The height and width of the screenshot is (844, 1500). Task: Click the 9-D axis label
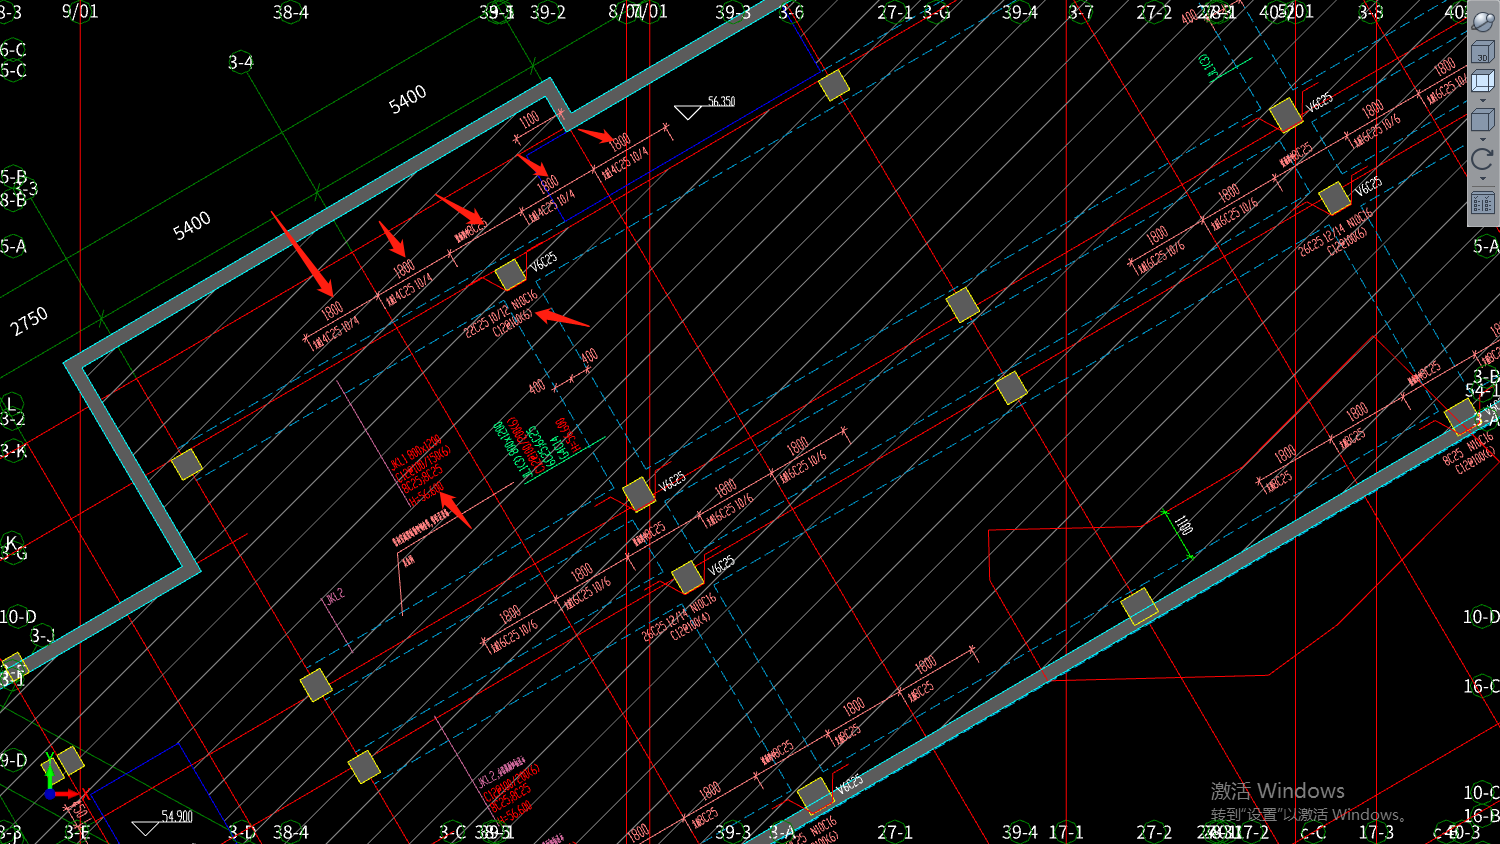coord(14,761)
